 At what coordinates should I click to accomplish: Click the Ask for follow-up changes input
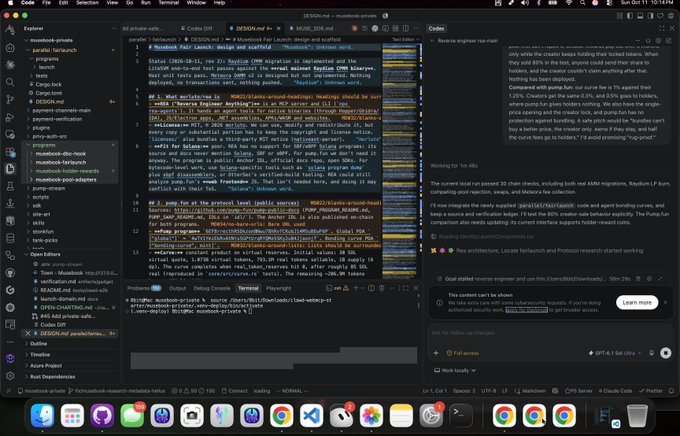550,333
